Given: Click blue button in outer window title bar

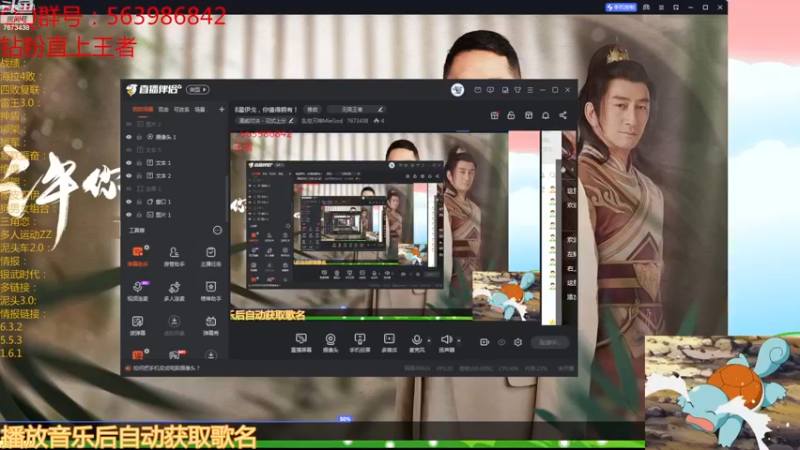Looking at the screenshot, I should tap(621, 7).
